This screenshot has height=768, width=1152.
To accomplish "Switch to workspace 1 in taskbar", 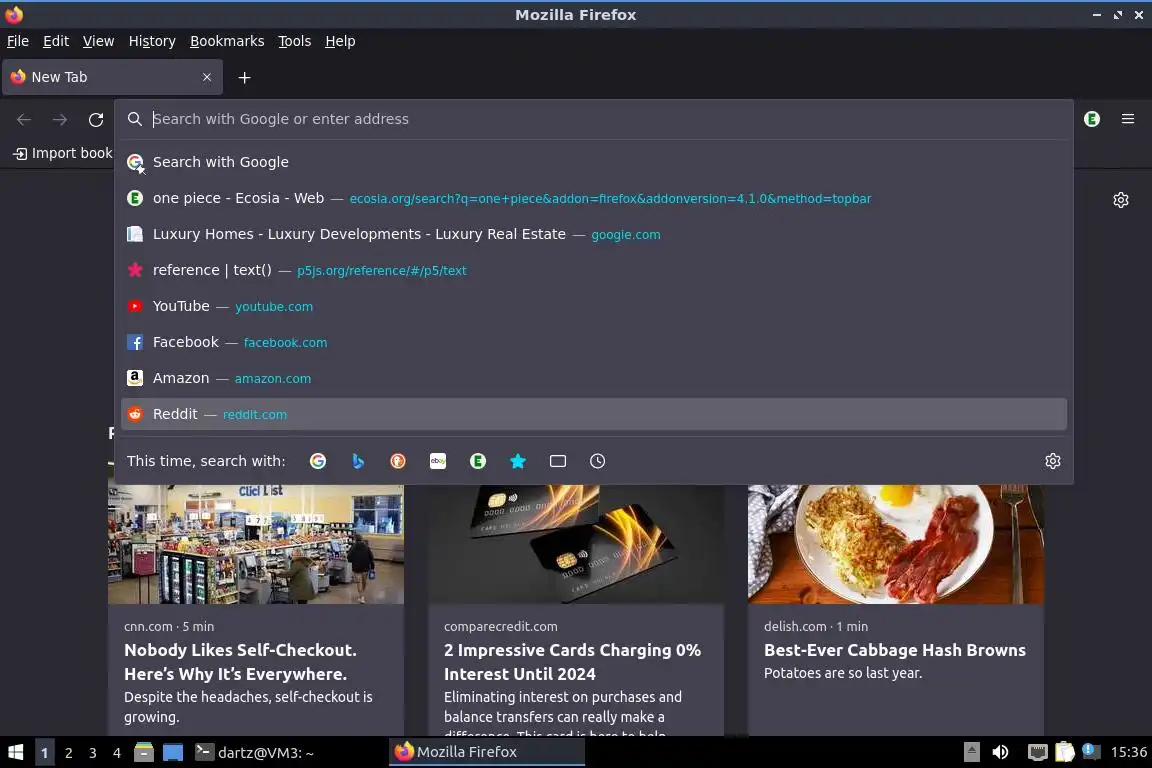I will 44,753.
